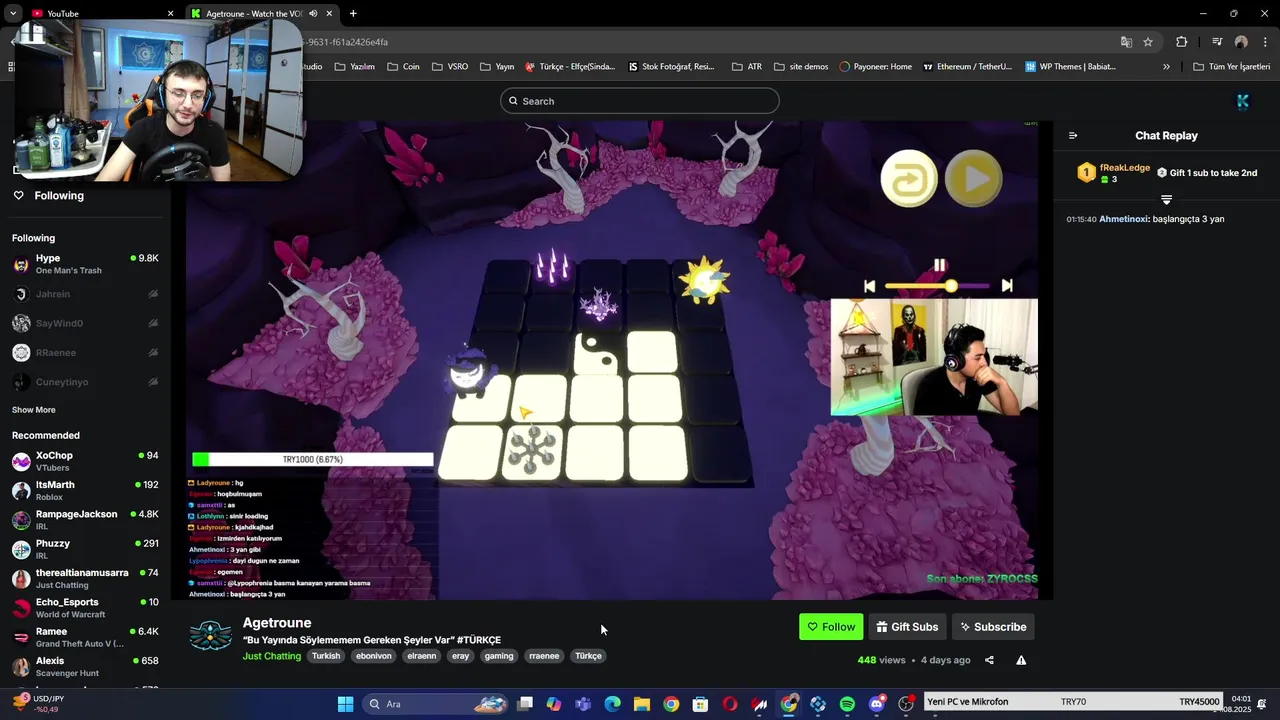Screen dimensions: 1280x720
Task: Open the Just Chatting category link
Action: pos(271,656)
